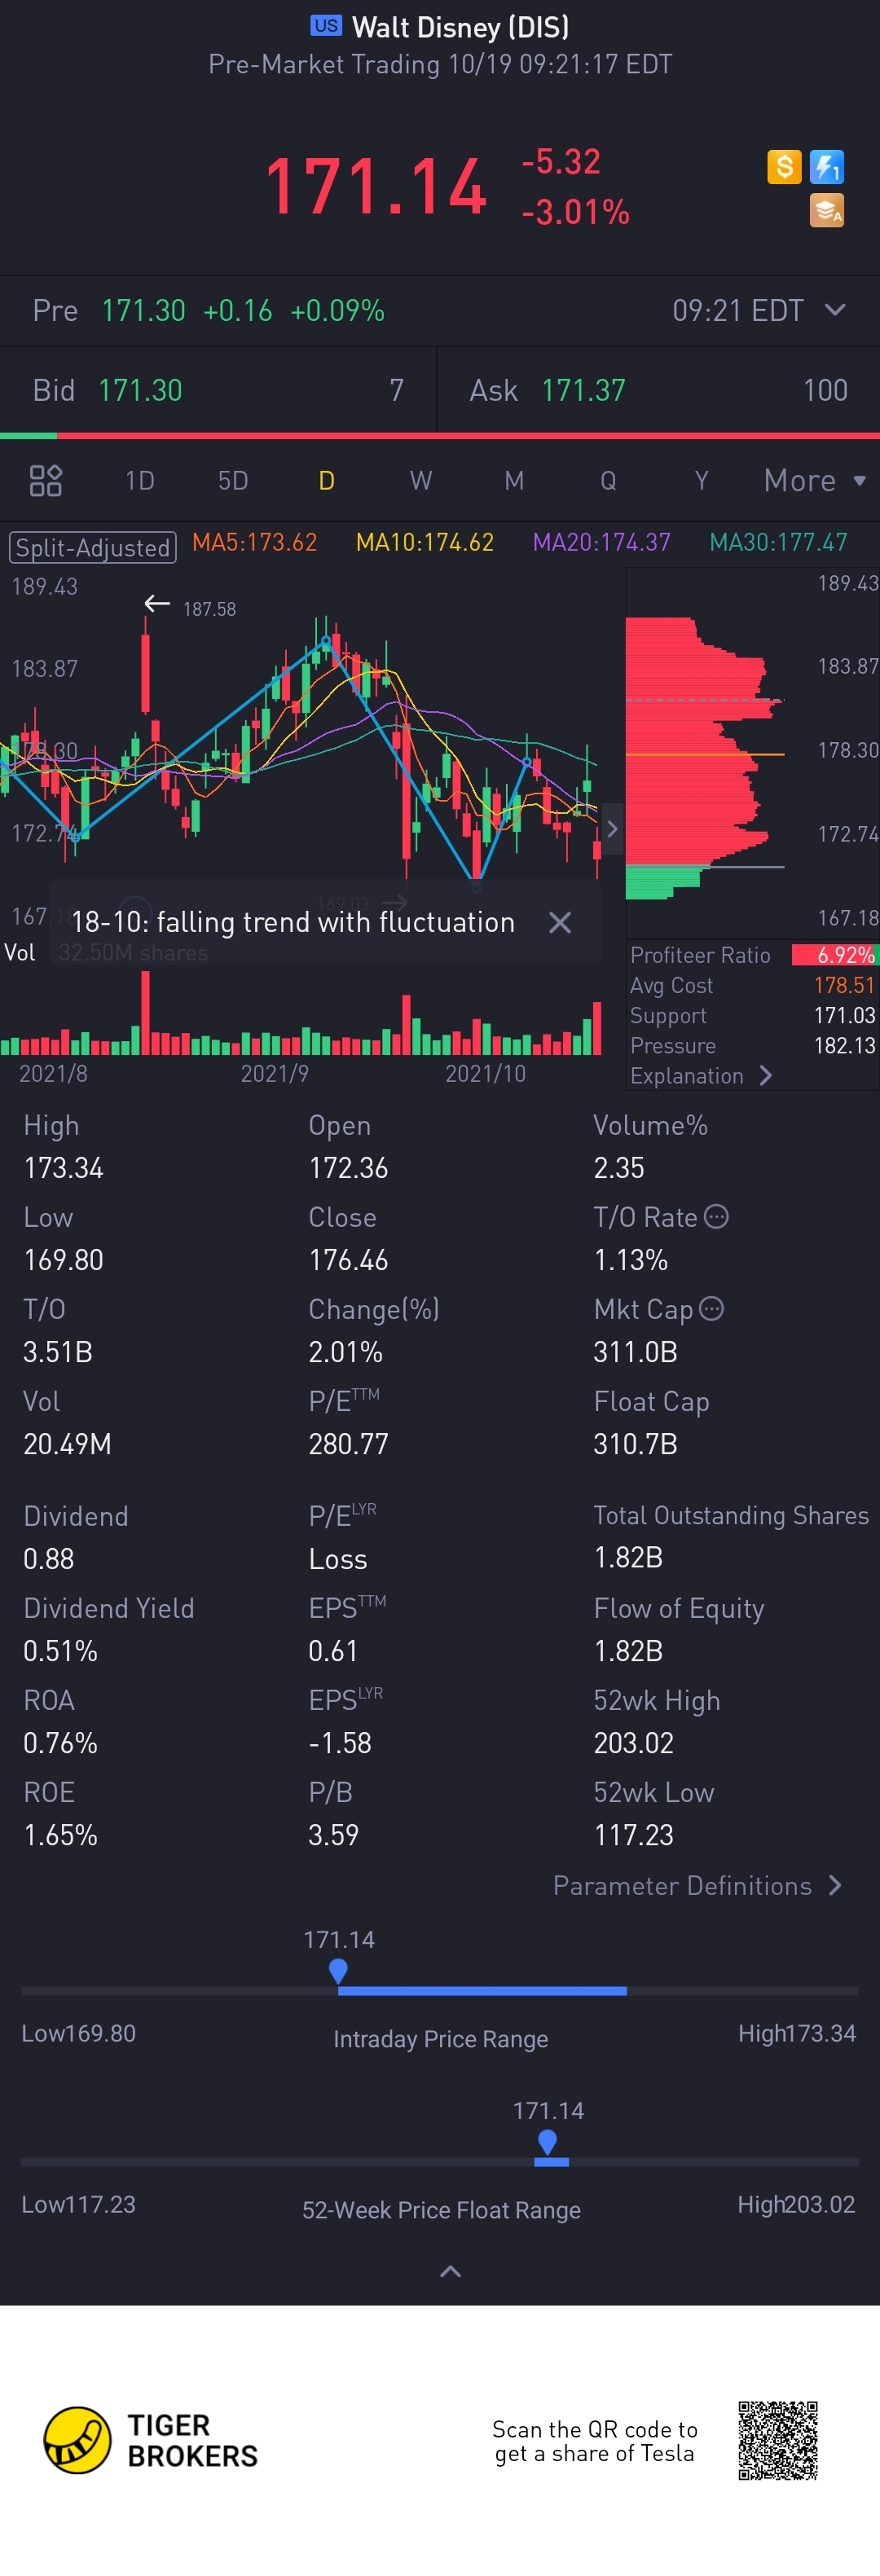Select the M monthly chart tab
The width and height of the screenshot is (880, 2576).
pos(514,481)
